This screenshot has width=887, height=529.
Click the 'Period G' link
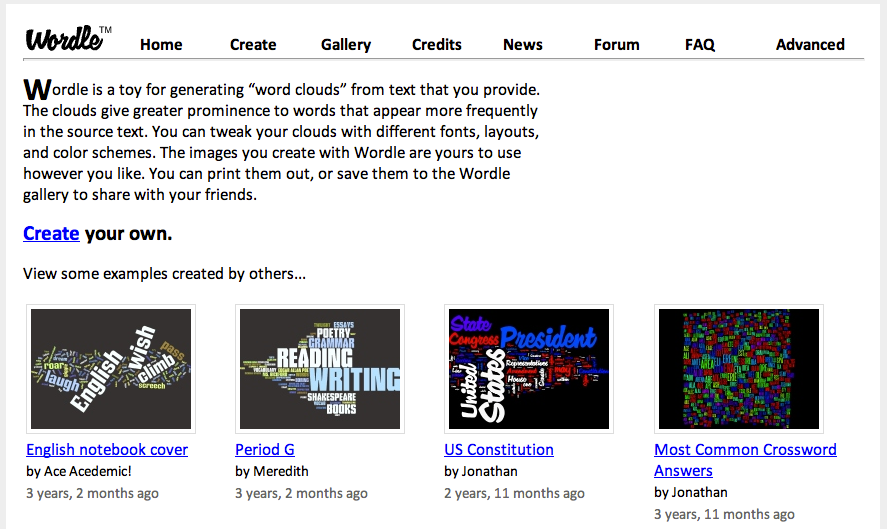[265, 450]
